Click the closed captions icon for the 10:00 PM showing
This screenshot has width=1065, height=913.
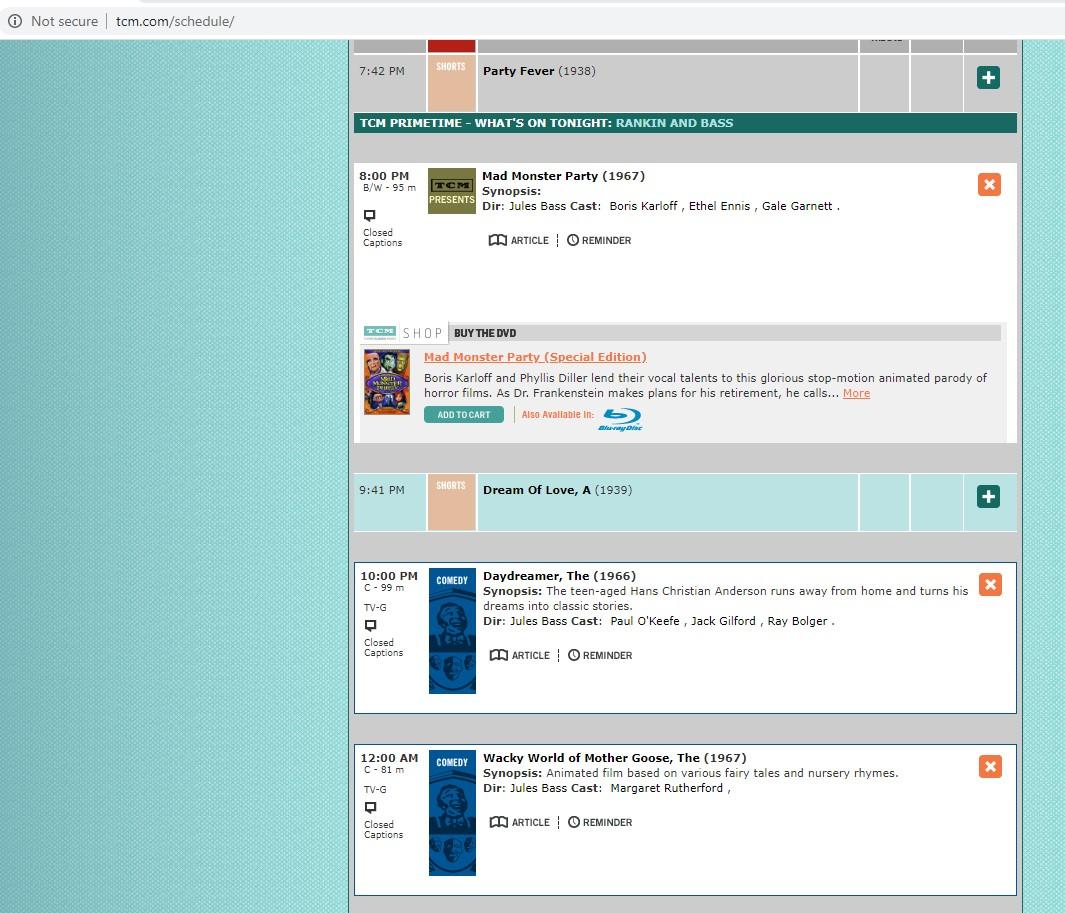[371, 626]
